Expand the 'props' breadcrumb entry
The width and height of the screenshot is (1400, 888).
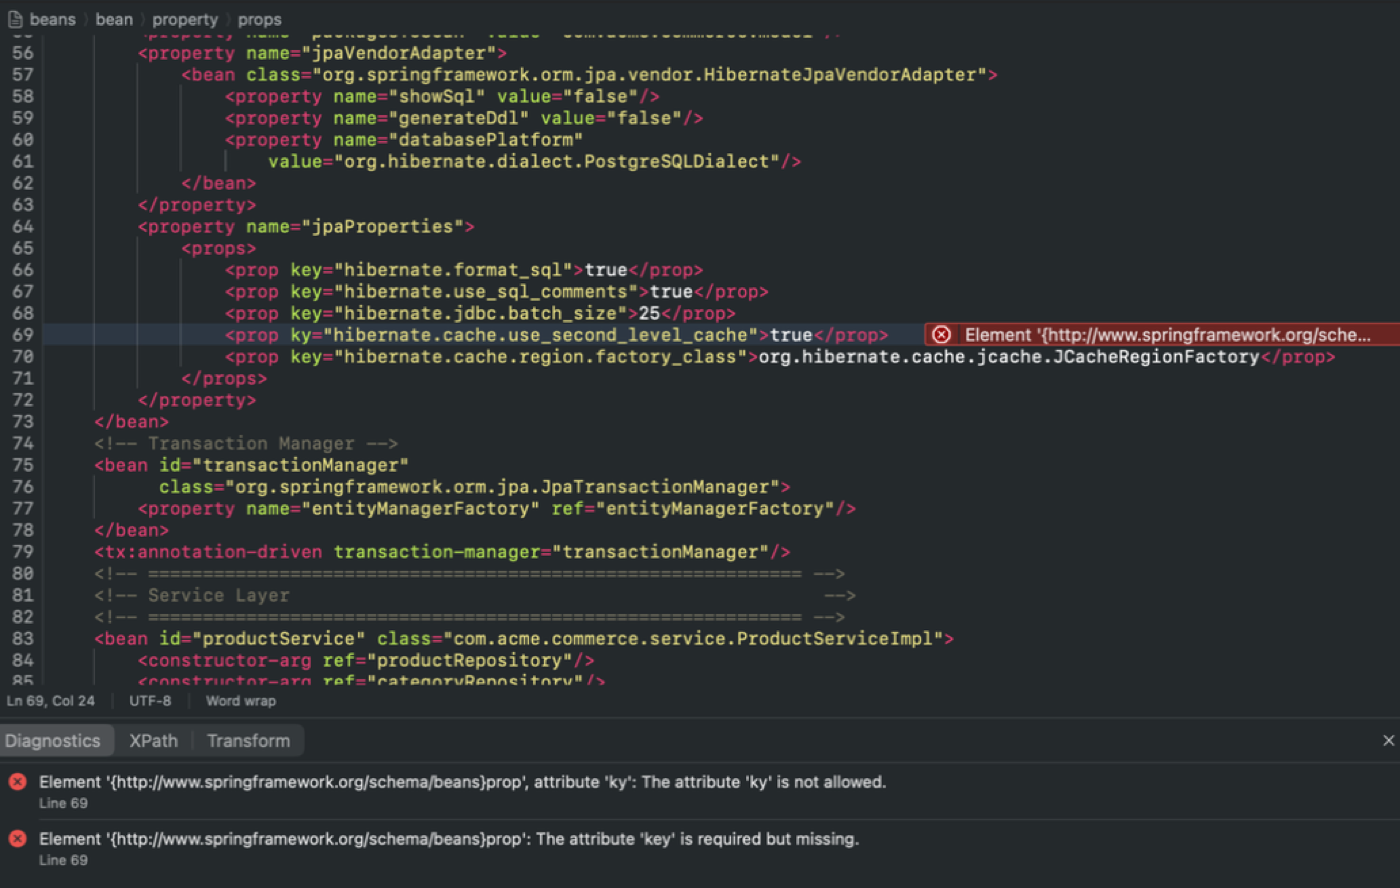[x=260, y=19]
